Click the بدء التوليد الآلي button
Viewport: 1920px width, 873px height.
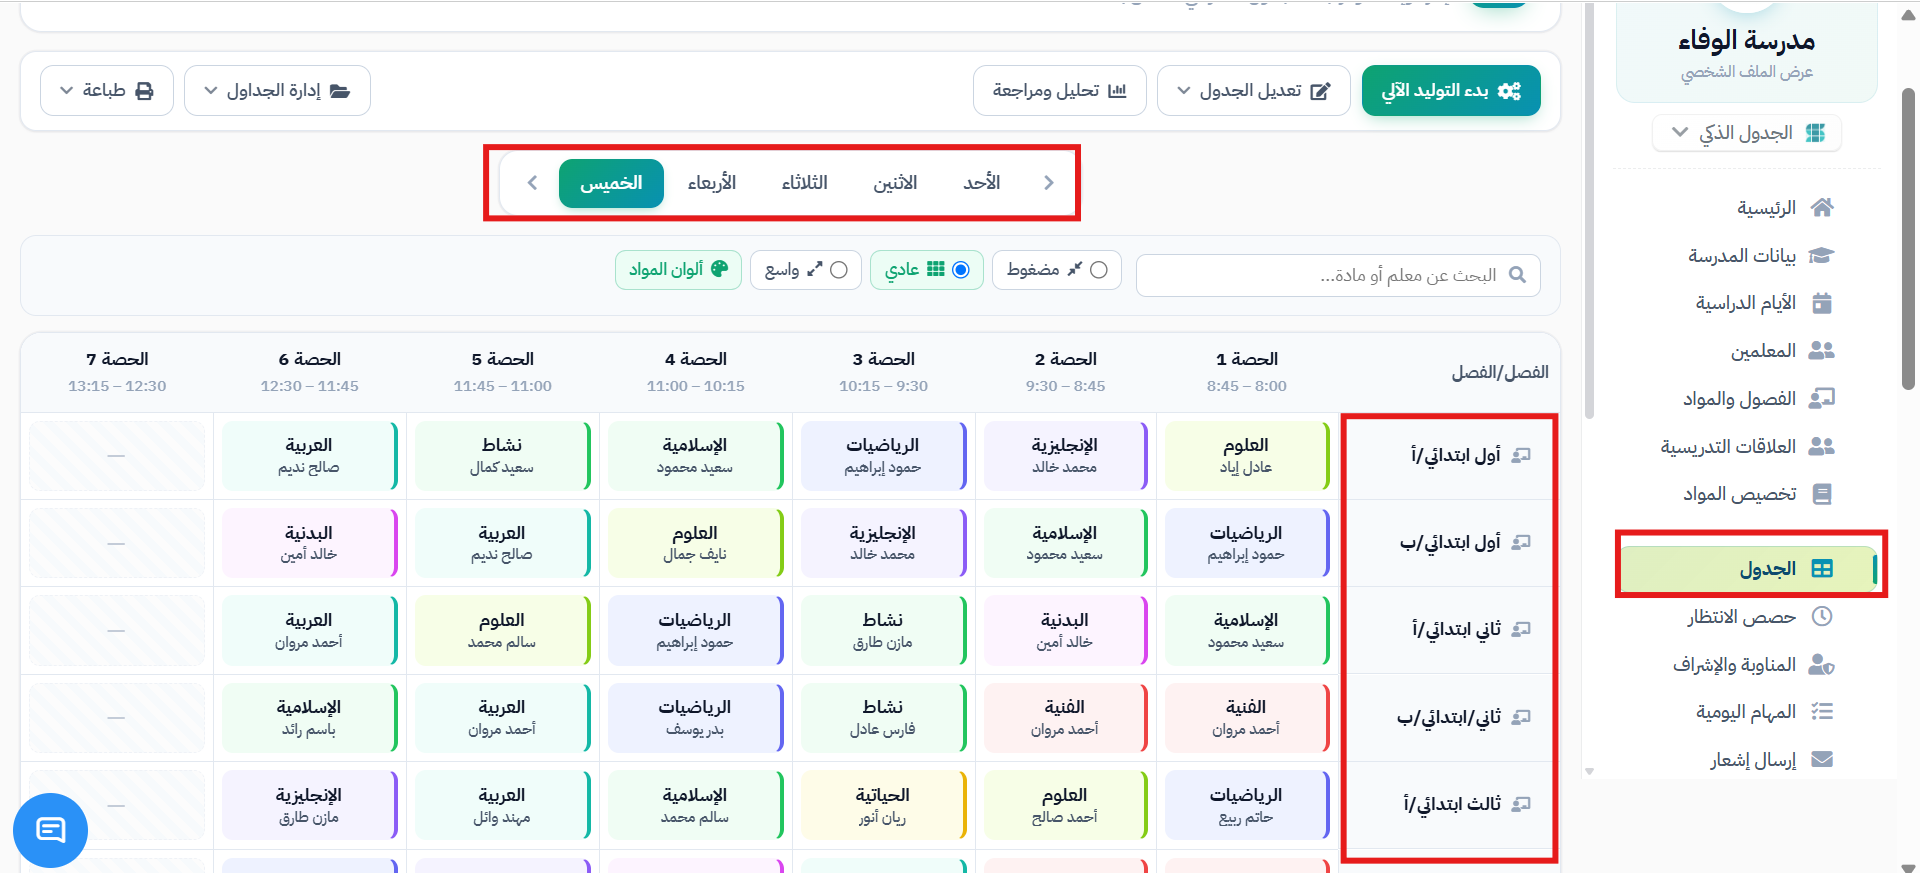[x=1451, y=91]
